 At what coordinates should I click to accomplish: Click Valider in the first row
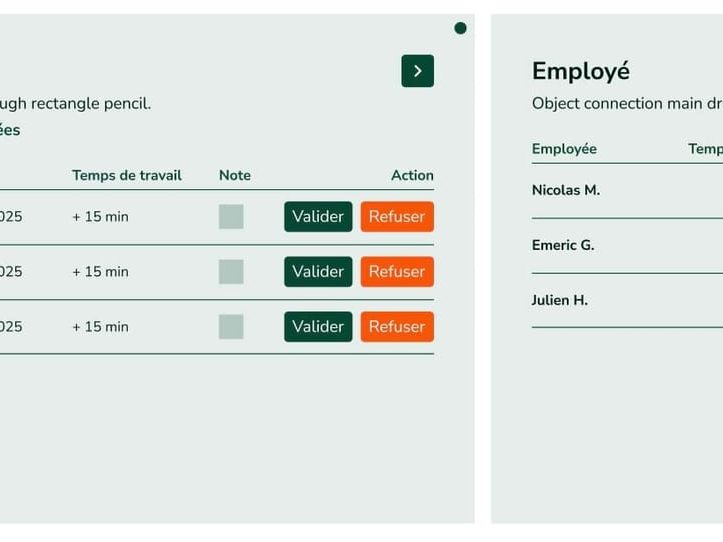[318, 217]
